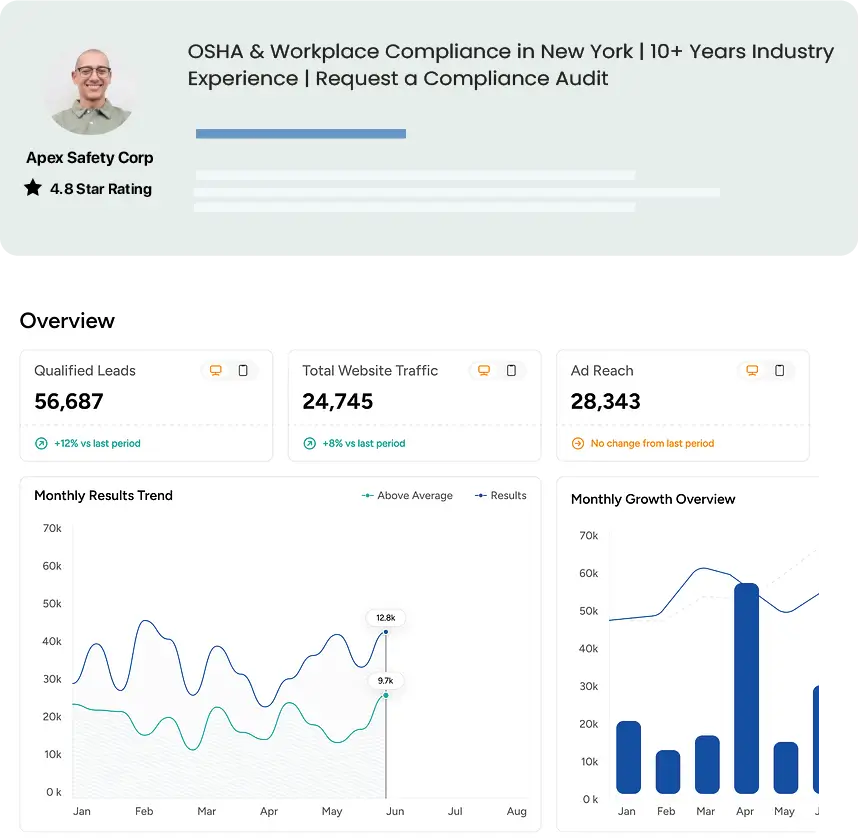
Task: Click the March bar in Monthly Growth chart
Action: point(707,765)
